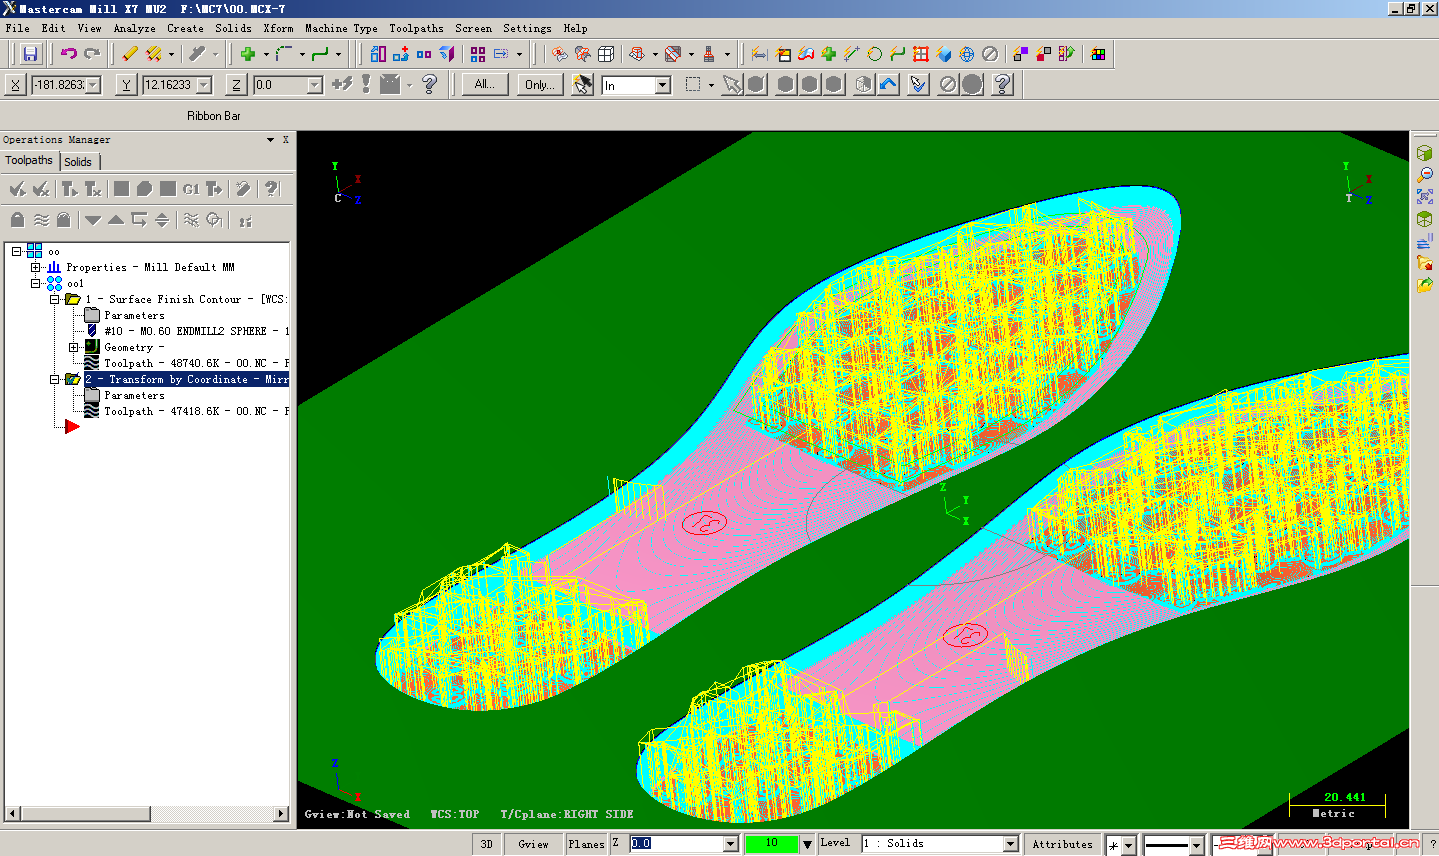
Task: Expand the Geometry node
Action: [x=73, y=347]
